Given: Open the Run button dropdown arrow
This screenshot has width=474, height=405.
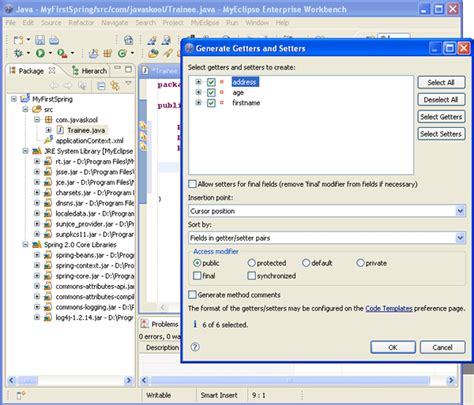Looking at the screenshot, I should pos(50,53).
